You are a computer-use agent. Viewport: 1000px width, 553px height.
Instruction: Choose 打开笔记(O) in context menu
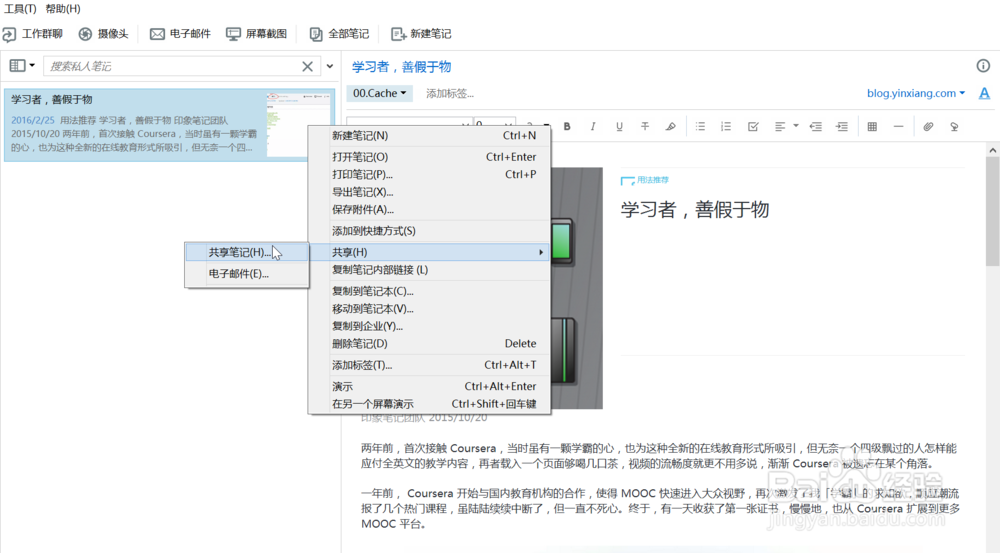point(429,157)
